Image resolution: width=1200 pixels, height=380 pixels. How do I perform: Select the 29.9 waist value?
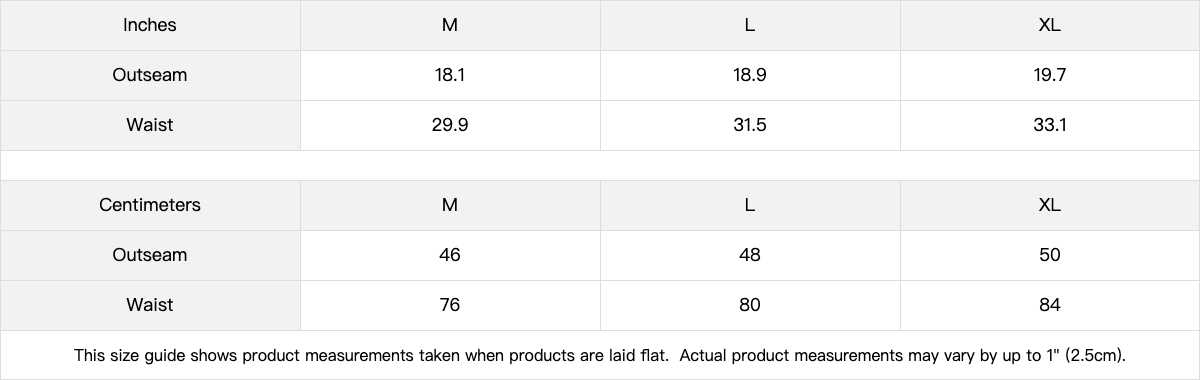point(450,125)
